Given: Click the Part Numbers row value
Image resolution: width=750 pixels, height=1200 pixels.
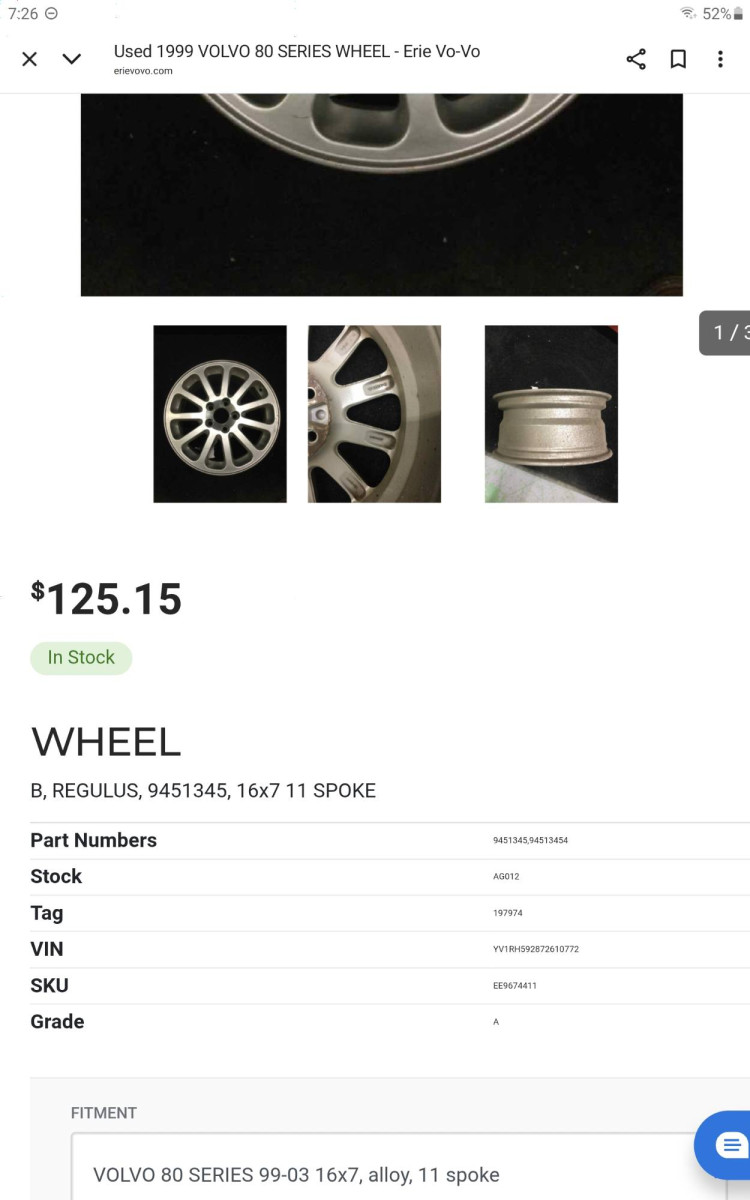Looking at the screenshot, I should tap(530, 841).
